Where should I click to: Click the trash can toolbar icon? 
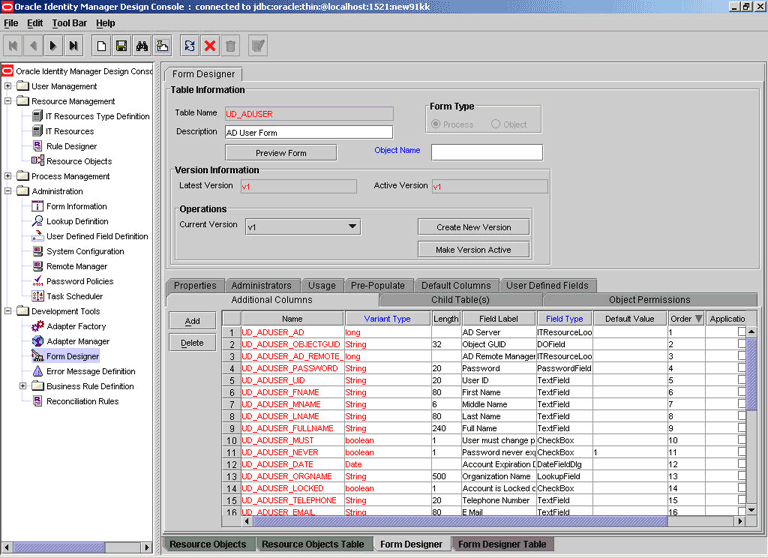point(230,46)
